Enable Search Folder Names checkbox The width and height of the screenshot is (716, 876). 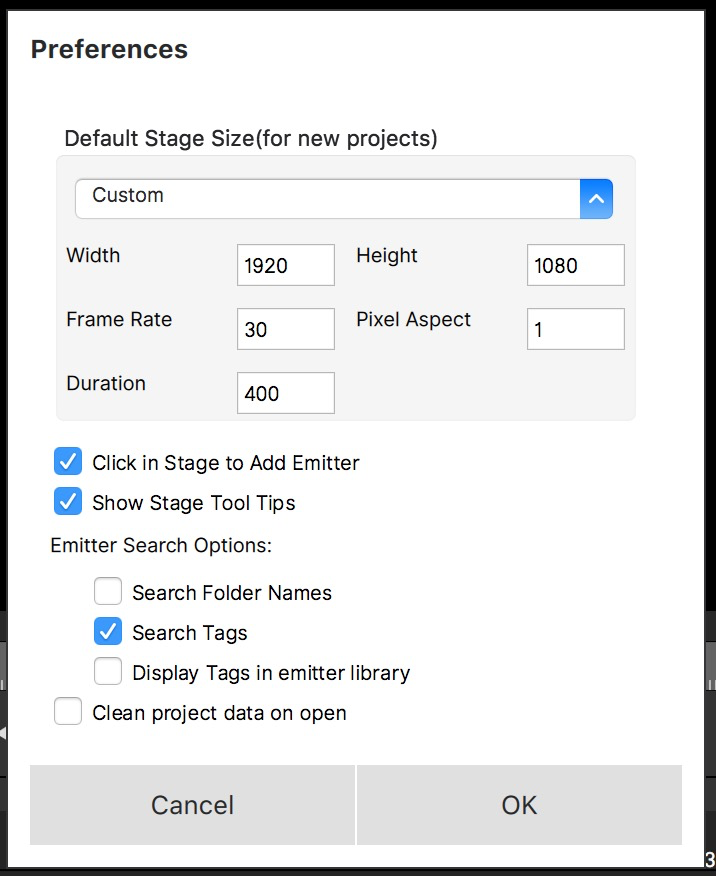coord(108,592)
